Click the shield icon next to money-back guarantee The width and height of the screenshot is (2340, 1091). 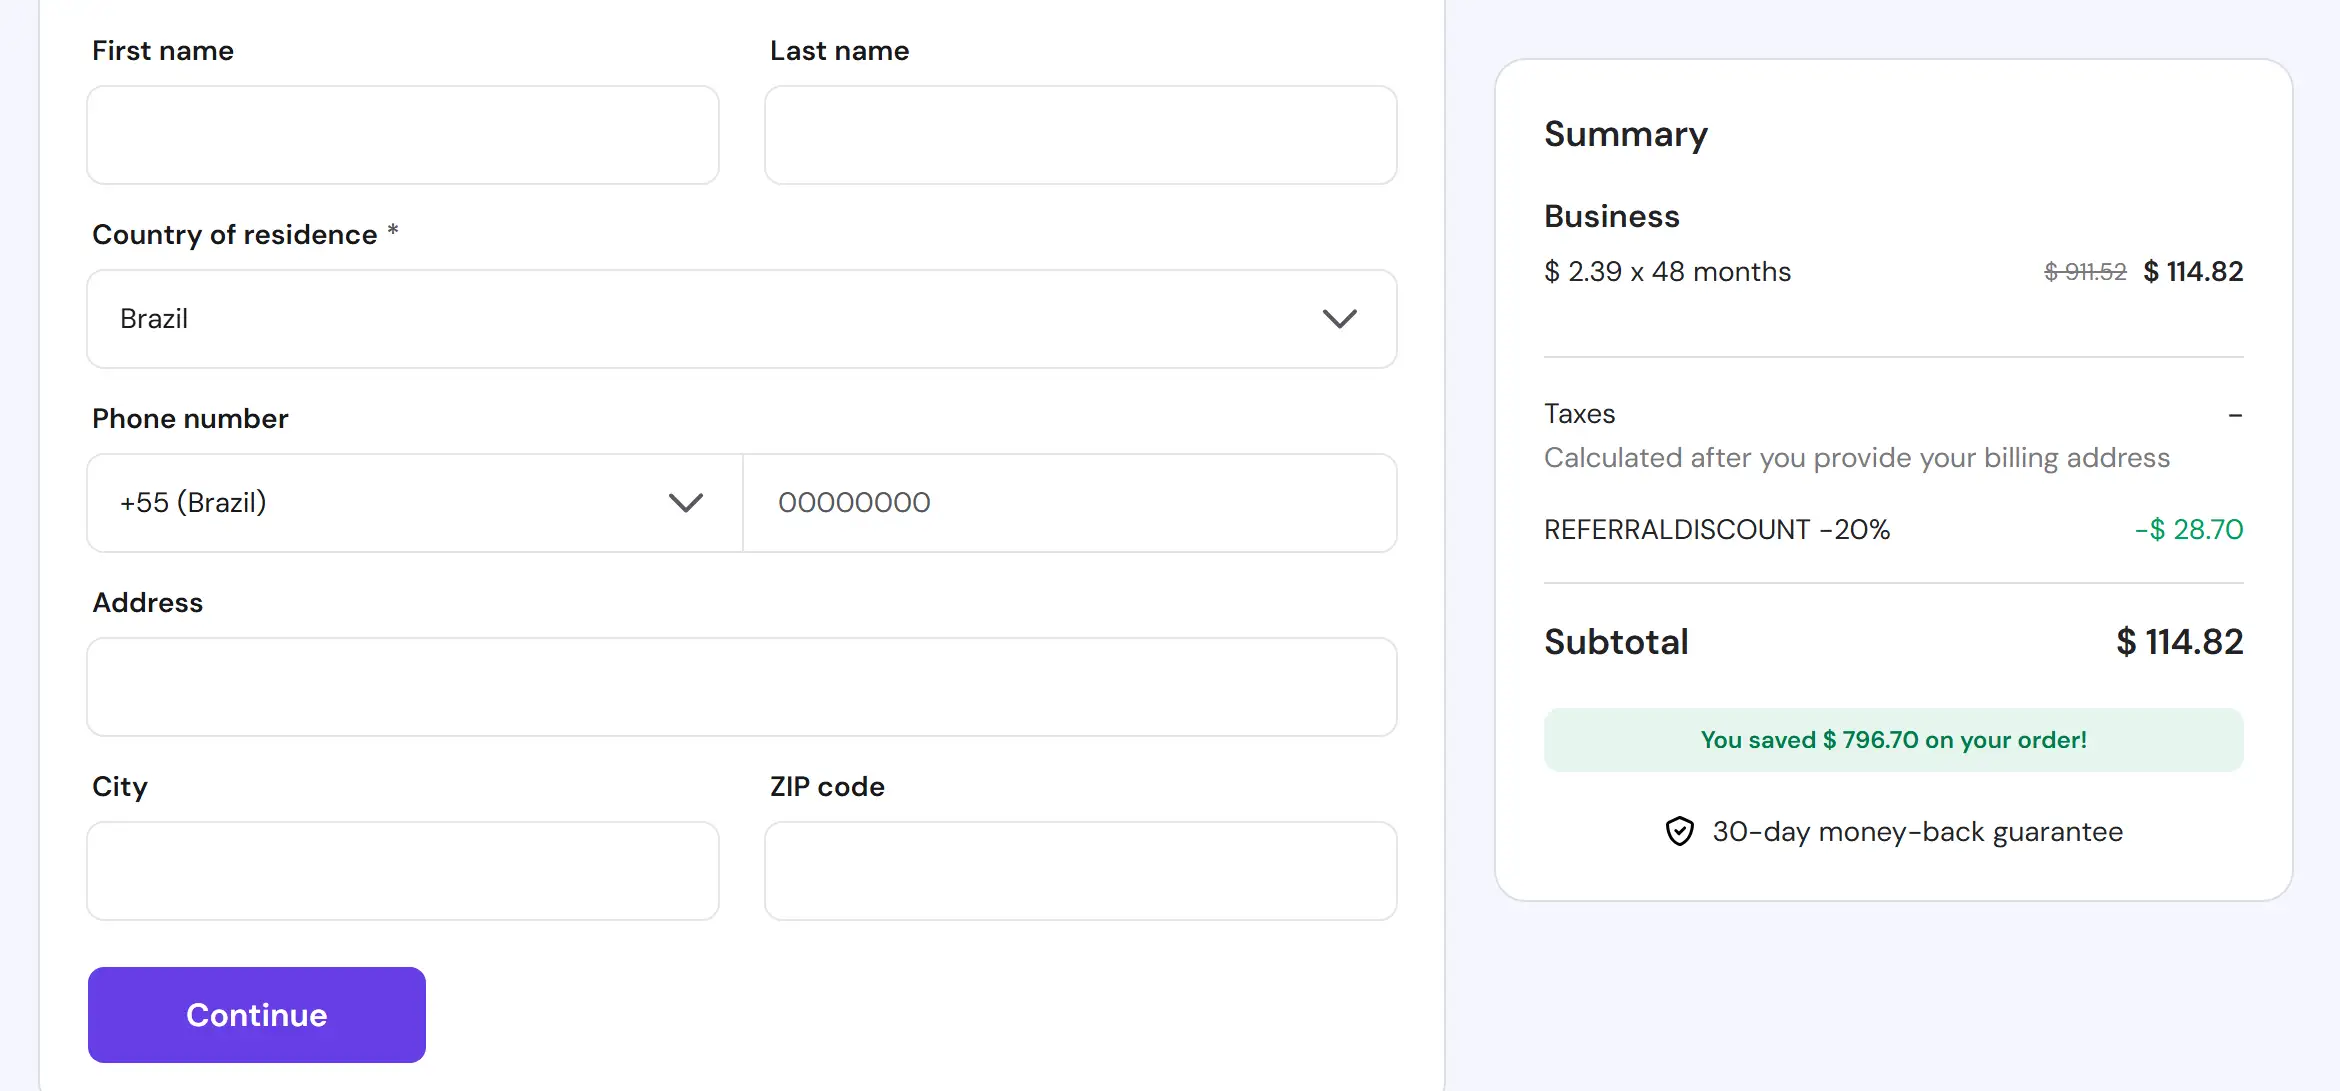(1679, 831)
